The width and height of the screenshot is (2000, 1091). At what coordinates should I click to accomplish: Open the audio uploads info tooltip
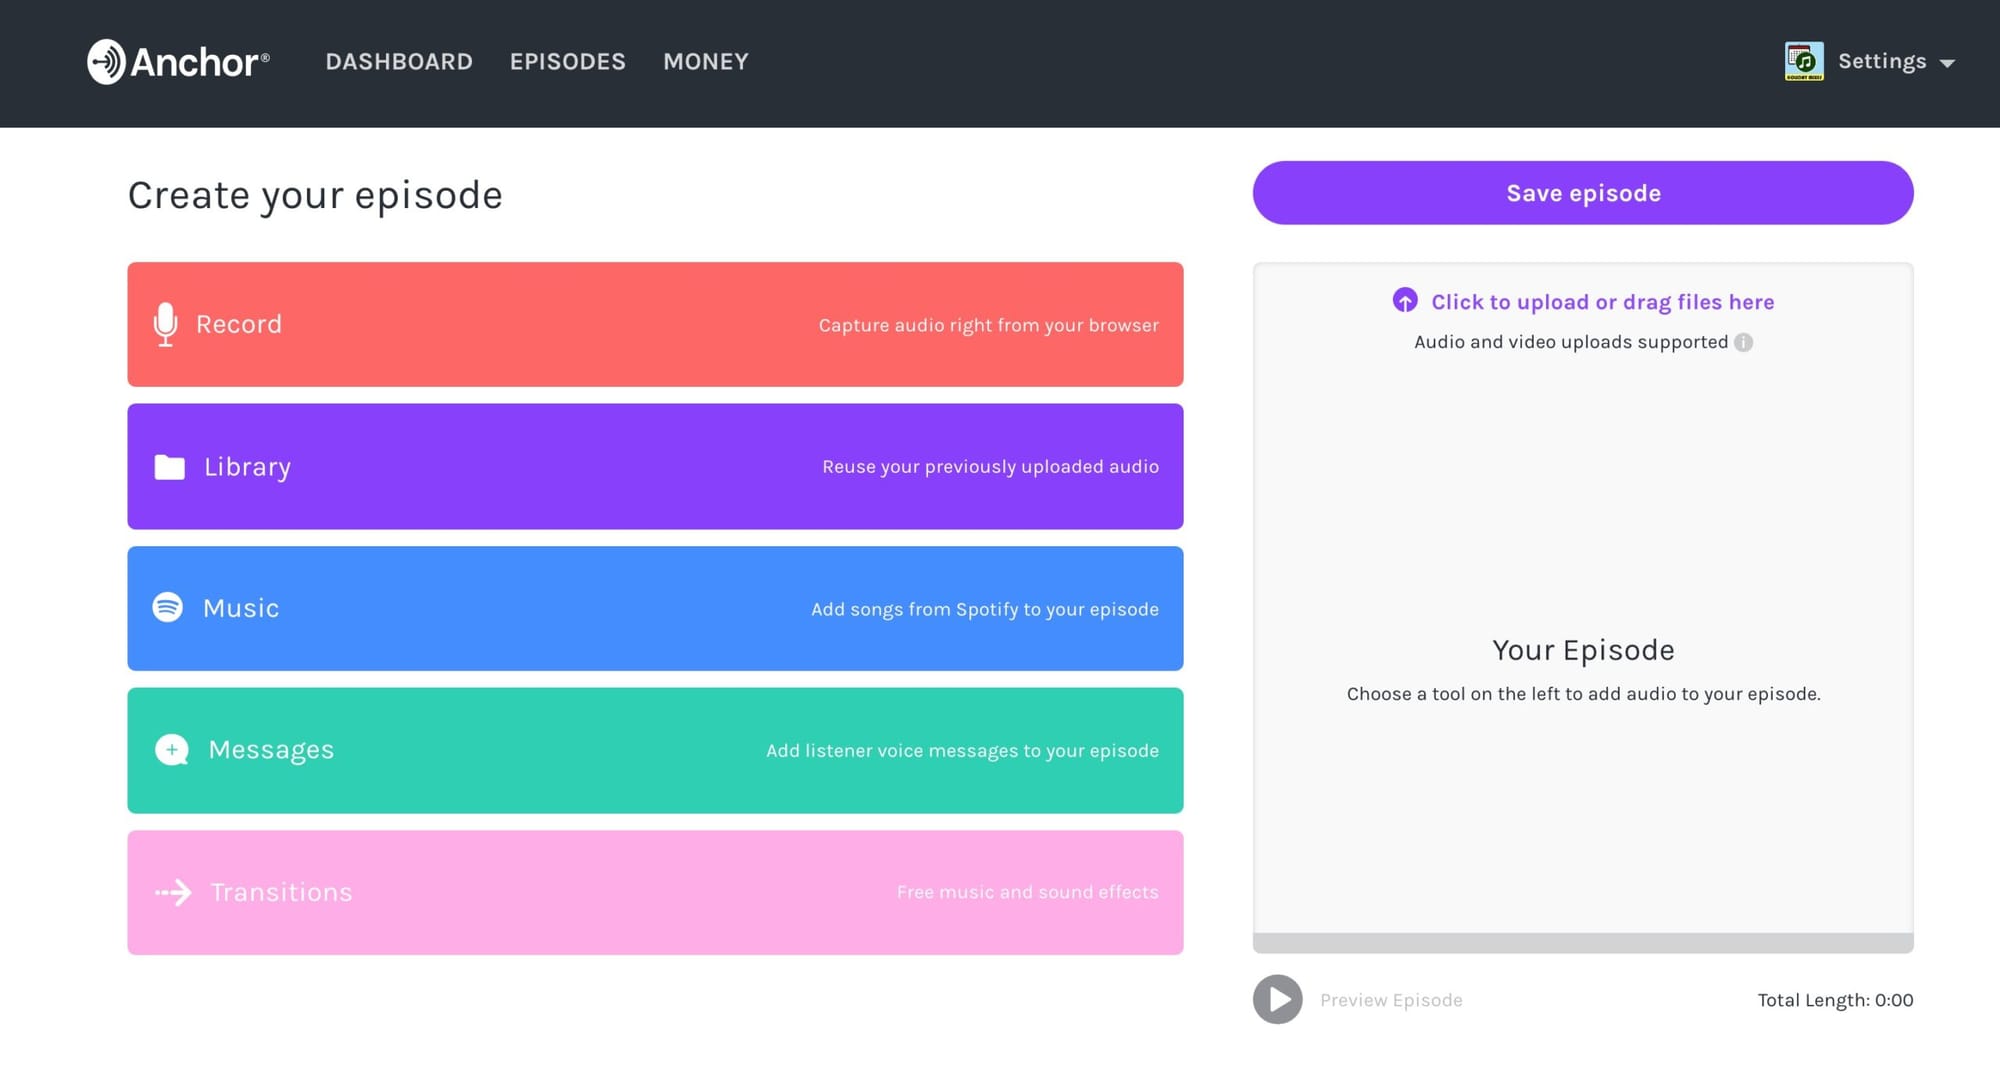coord(1744,342)
